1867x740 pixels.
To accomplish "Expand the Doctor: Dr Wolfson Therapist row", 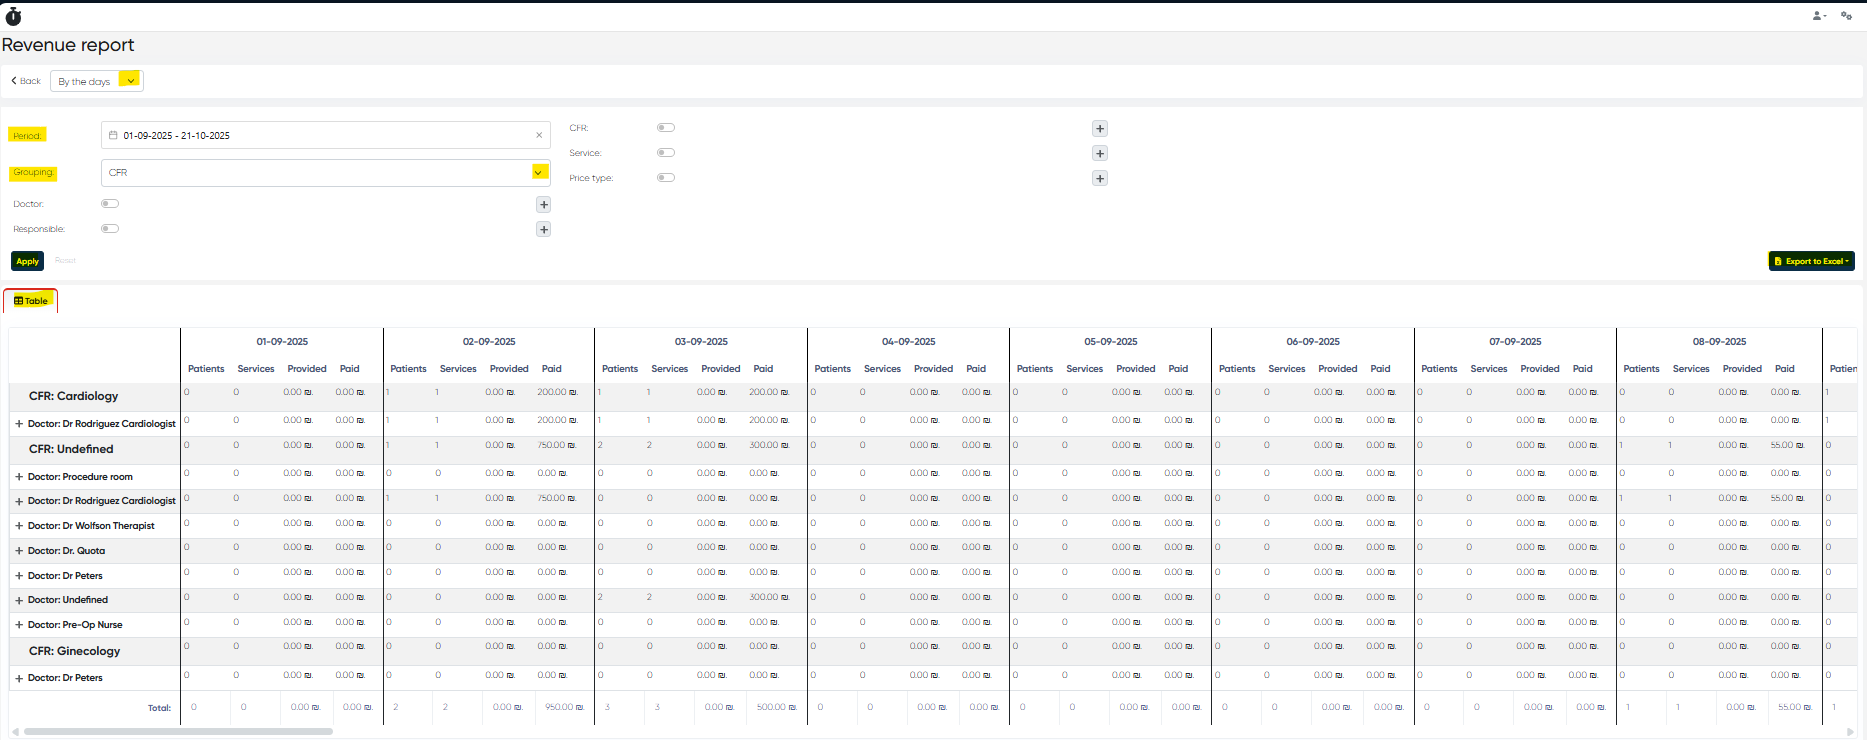I will tap(19, 526).
